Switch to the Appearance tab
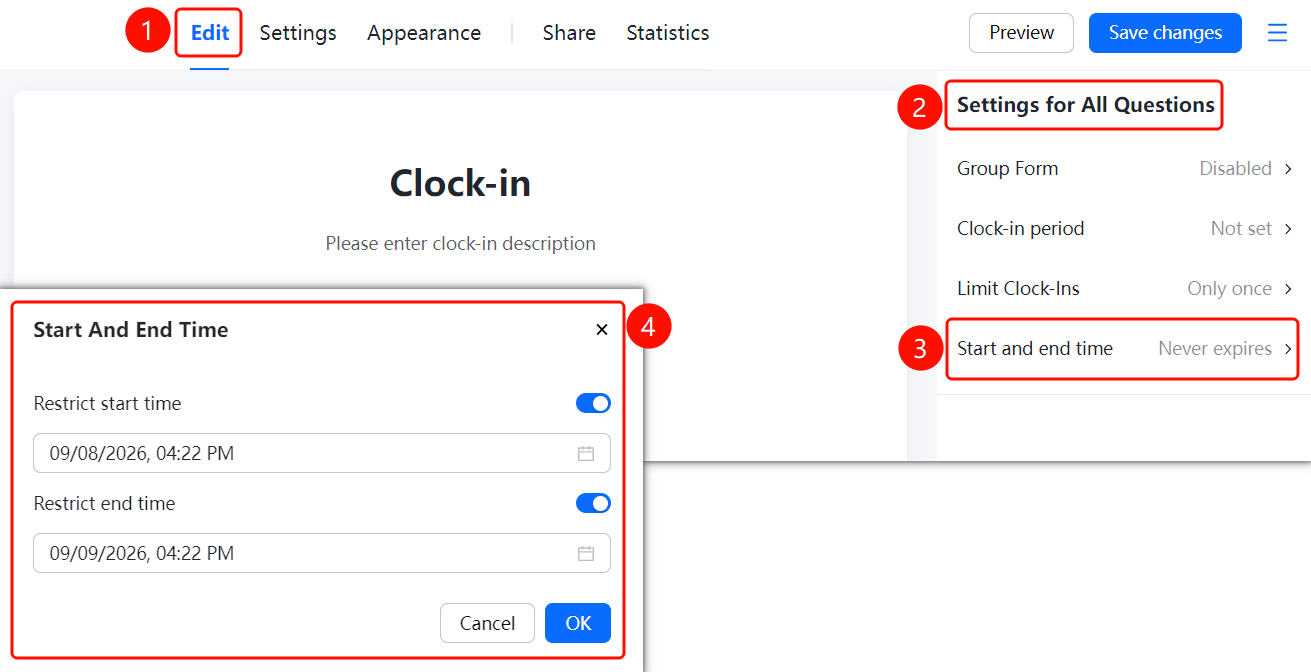Screen dimensions: 1311x672 click(424, 33)
